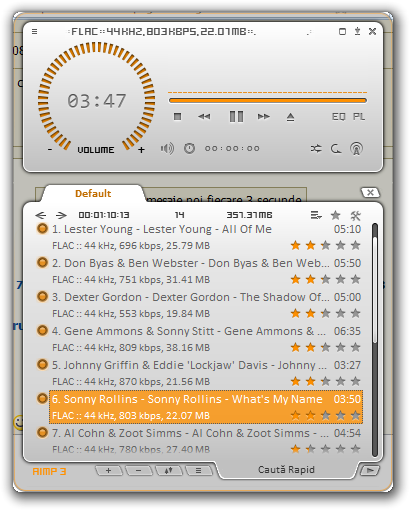Click the eject/open file icon
Image resolution: width=410 pixels, height=511 pixels.
pos(290,117)
